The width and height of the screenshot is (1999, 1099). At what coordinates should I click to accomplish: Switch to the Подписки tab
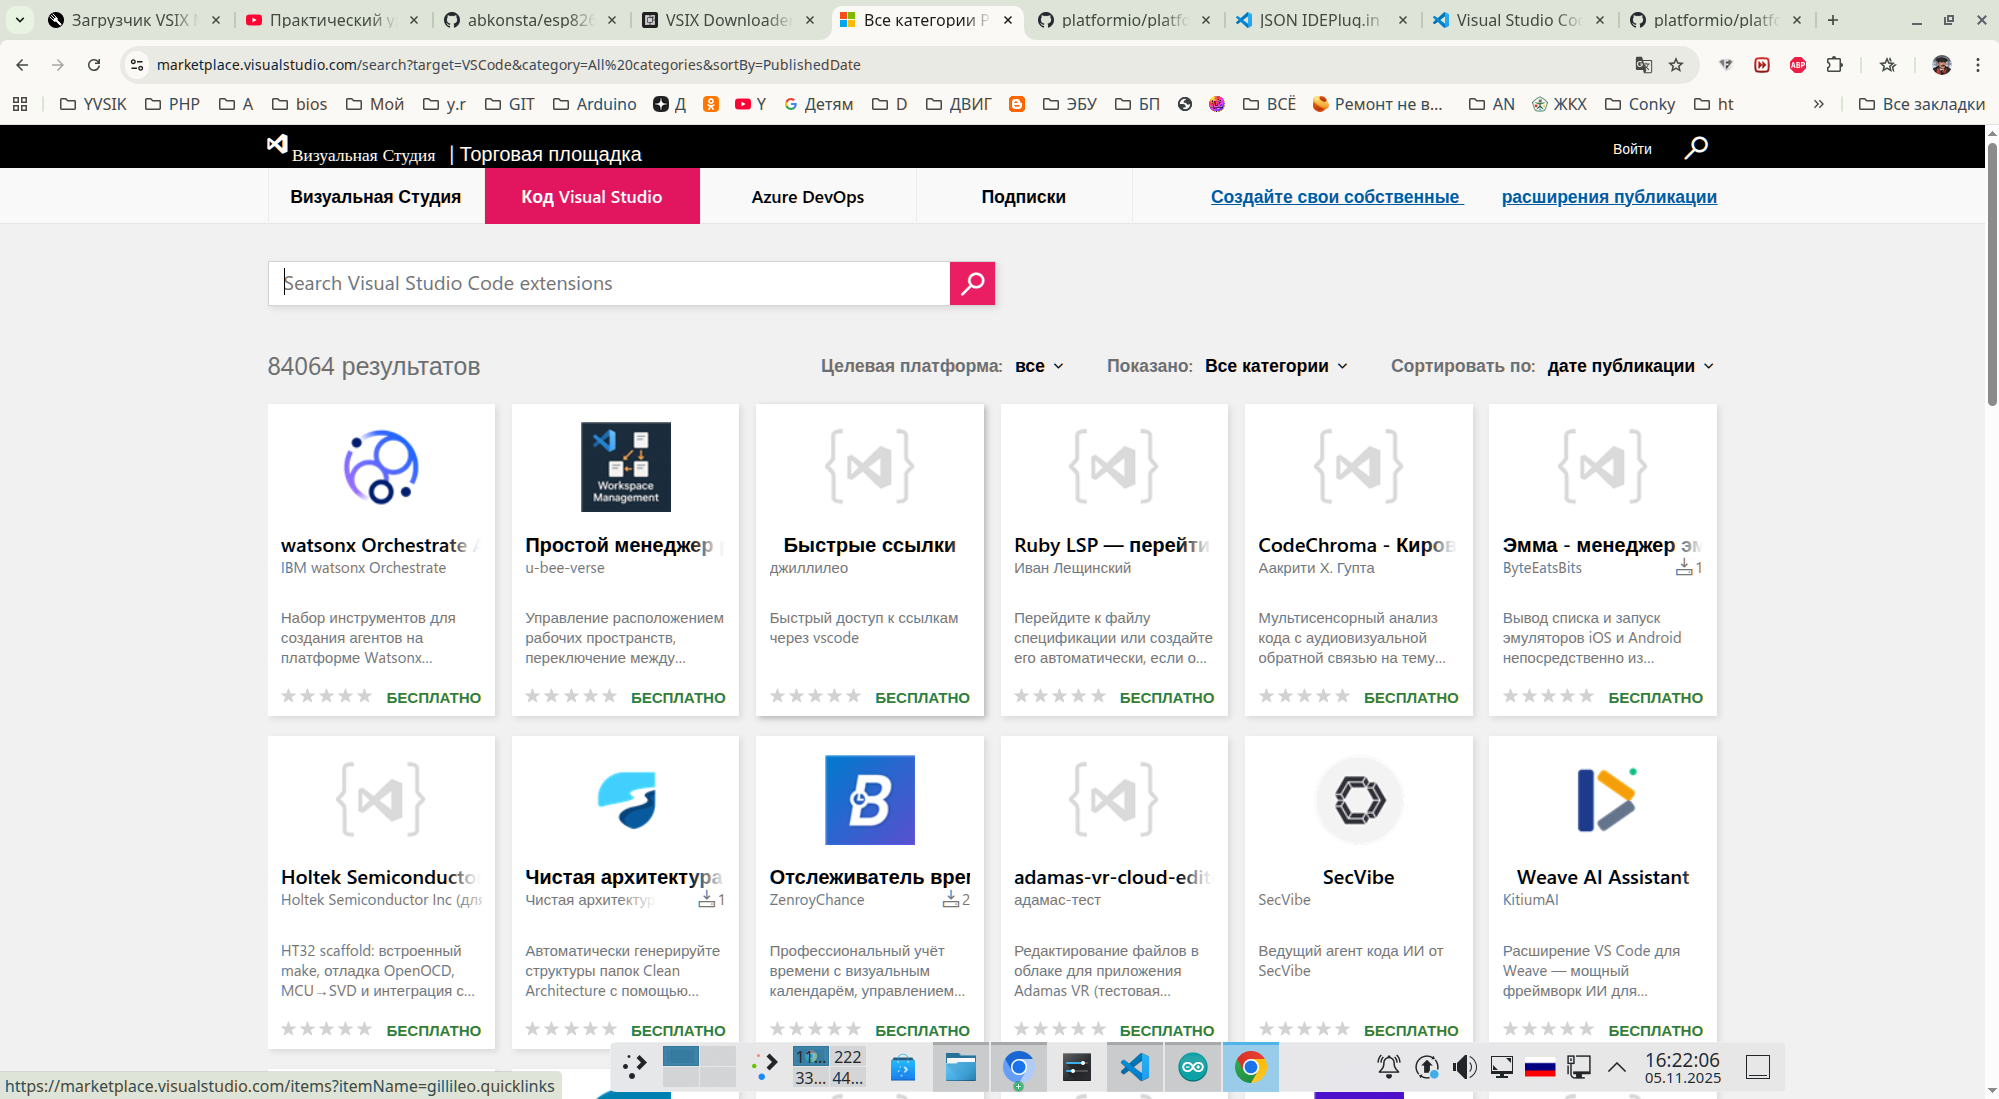(1023, 197)
